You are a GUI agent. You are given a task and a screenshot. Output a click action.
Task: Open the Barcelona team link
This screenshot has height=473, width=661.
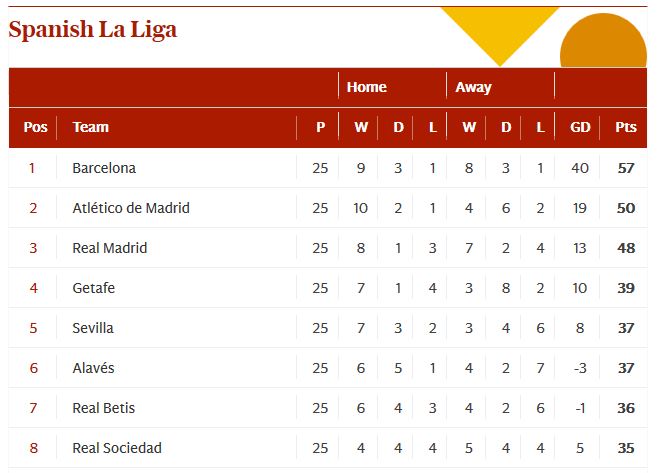(104, 168)
